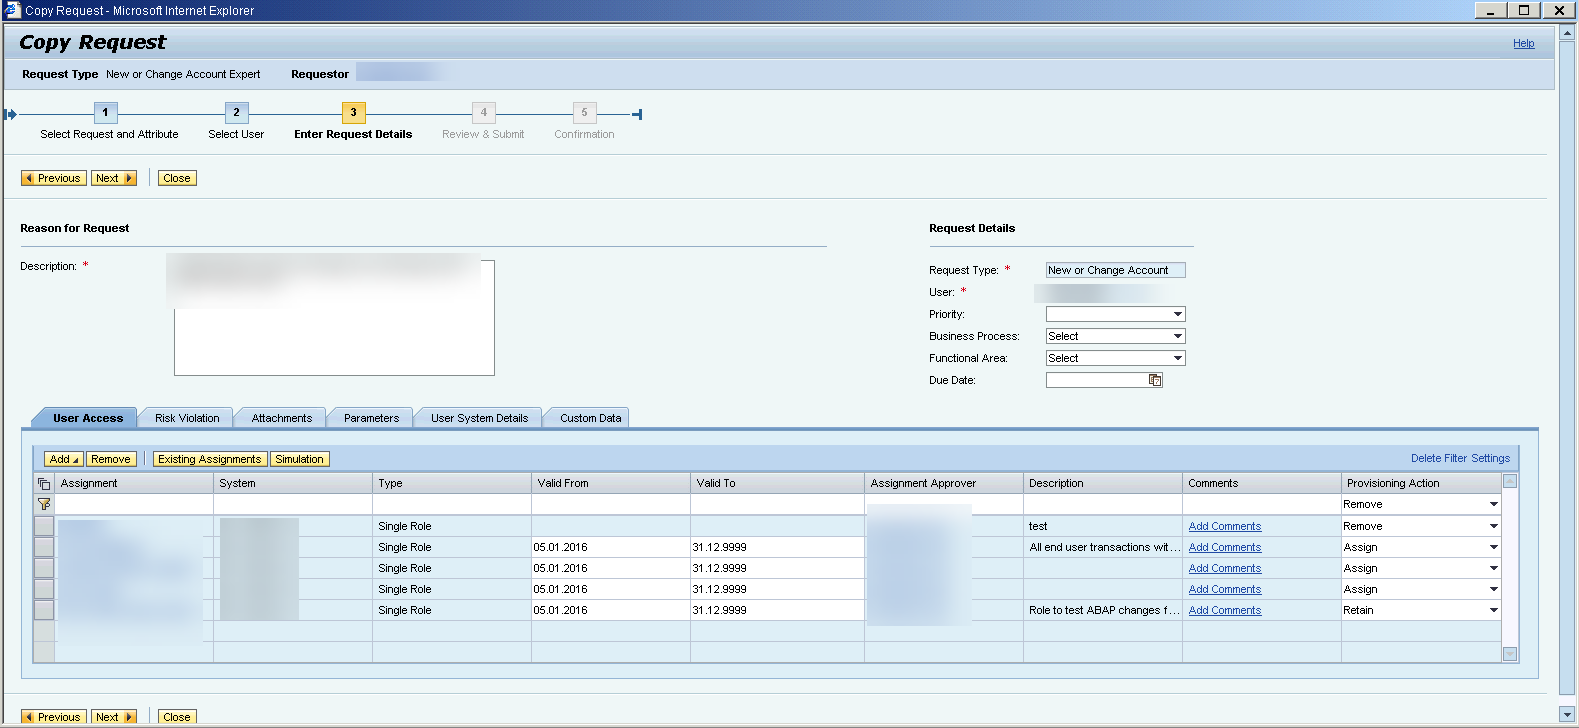Image resolution: width=1579 pixels, height=728 pixels.
Task: Click page scrollbar down arrow
Action: click(x=1567, y=715)
